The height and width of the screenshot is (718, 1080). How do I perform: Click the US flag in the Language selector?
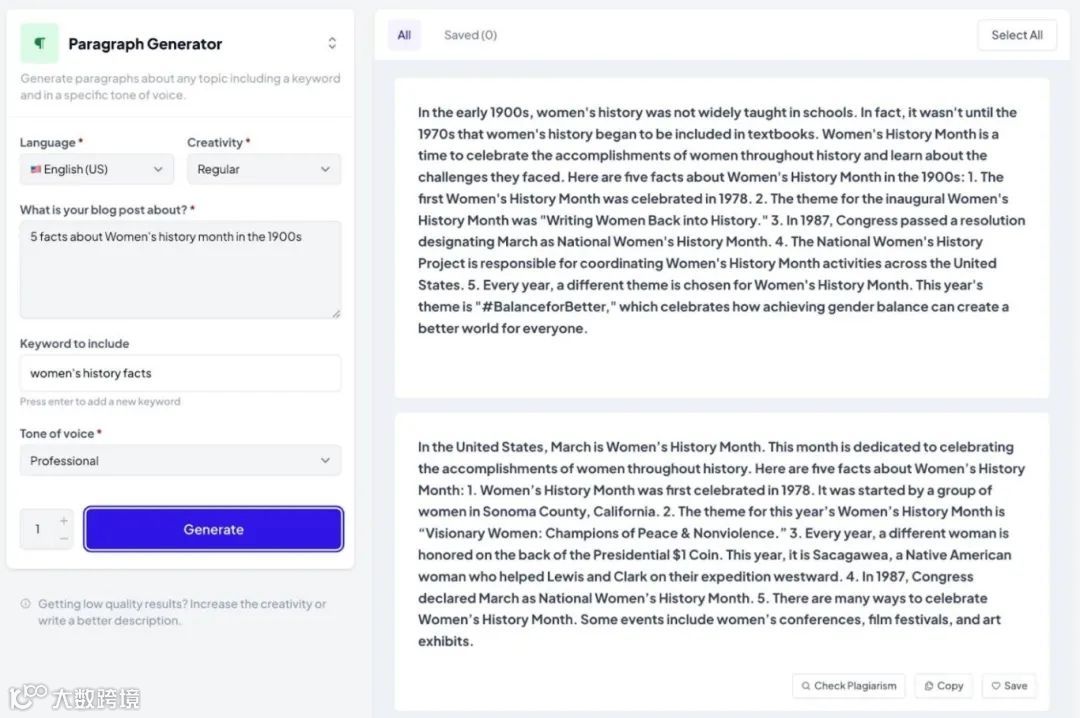[36, 169]
